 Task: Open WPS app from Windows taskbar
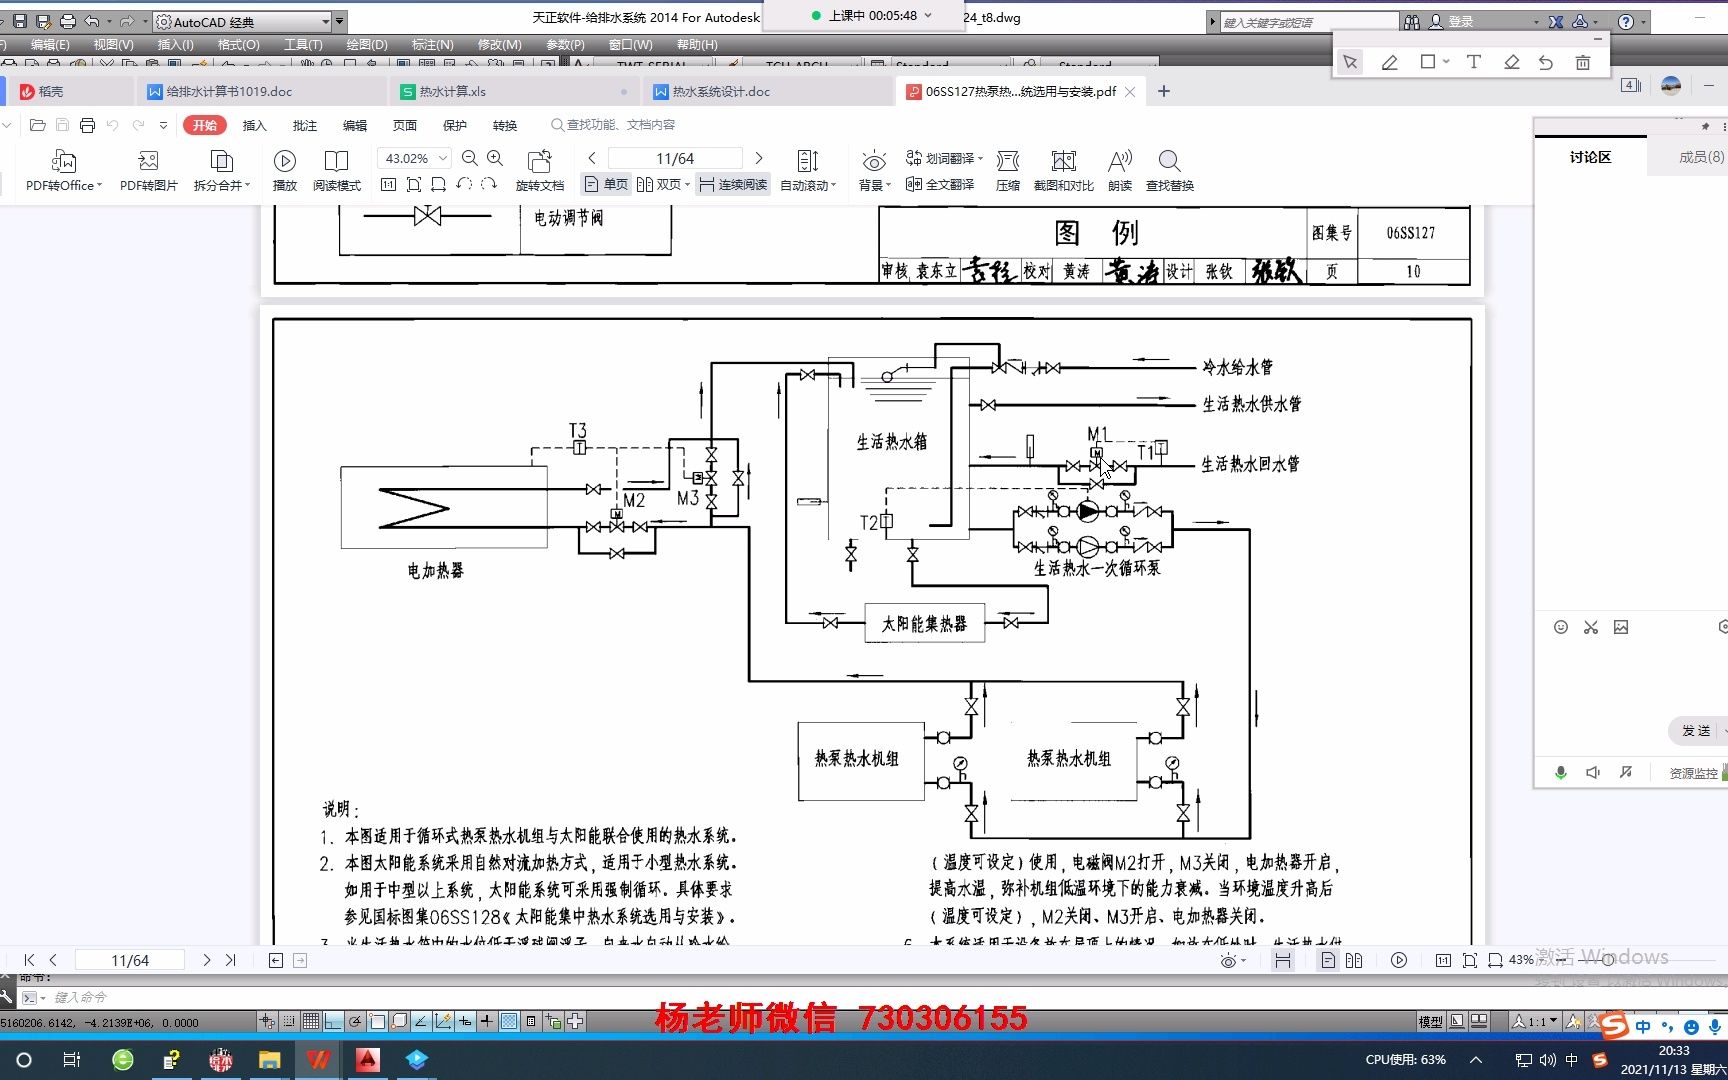[x=319, y=1059]
